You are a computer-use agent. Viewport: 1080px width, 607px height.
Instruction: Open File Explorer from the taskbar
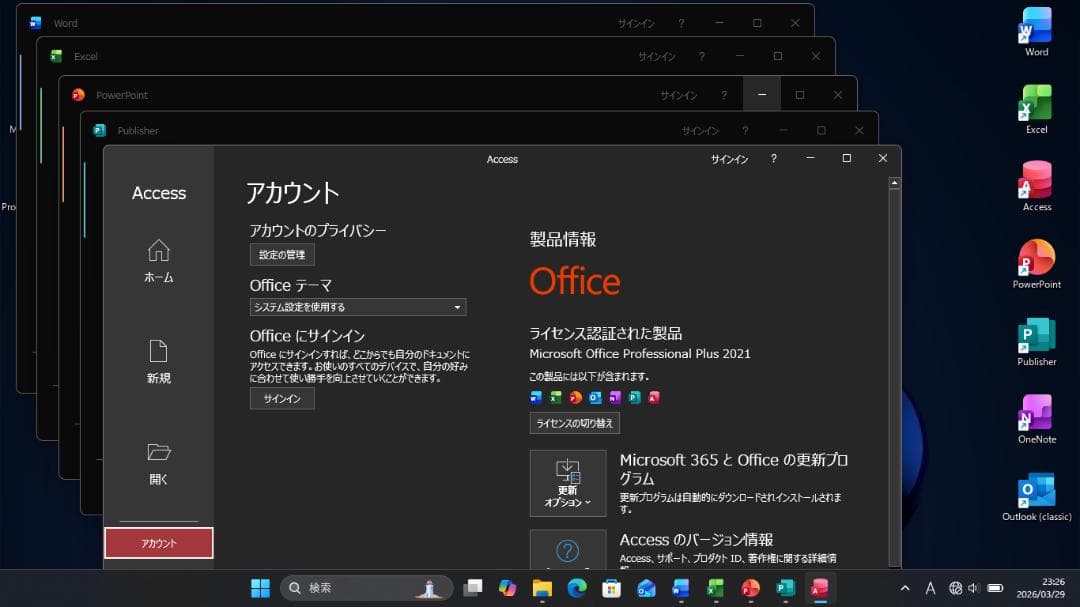[542, 588]
